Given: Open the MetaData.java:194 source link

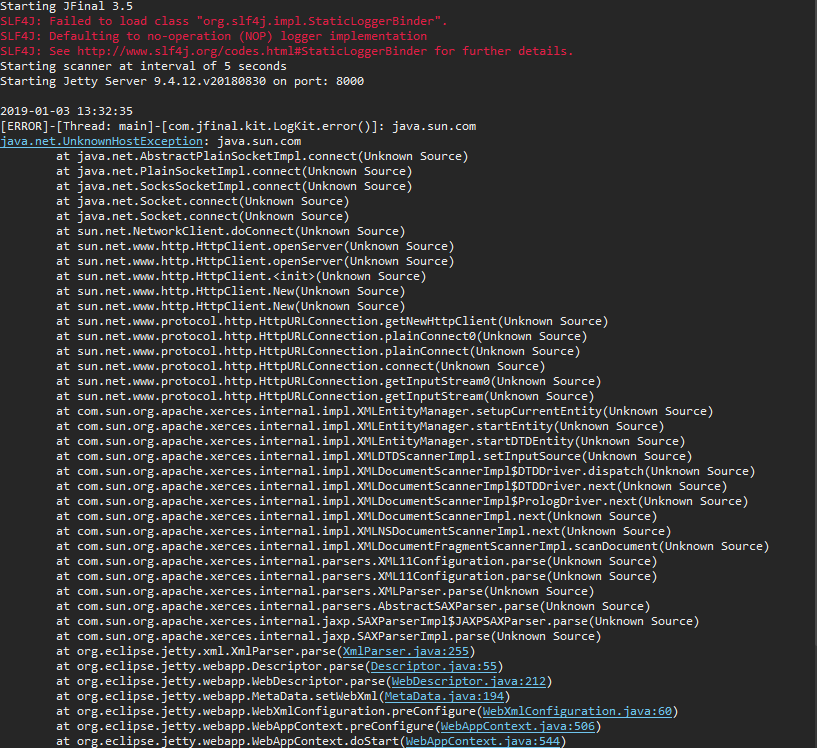Looking at the screenshot, I should point(444,696).
